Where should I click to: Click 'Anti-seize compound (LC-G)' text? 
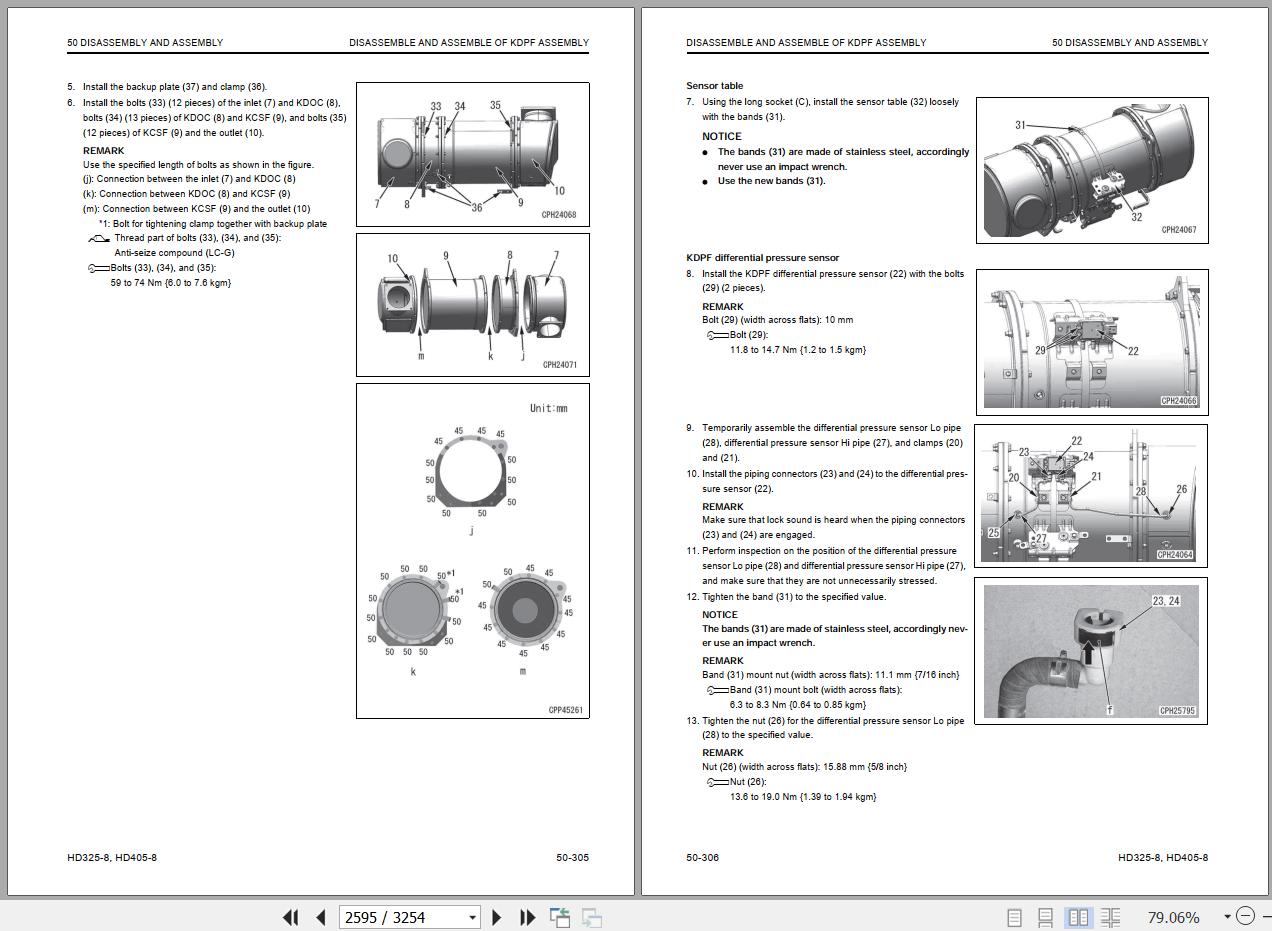pos(175,253)
